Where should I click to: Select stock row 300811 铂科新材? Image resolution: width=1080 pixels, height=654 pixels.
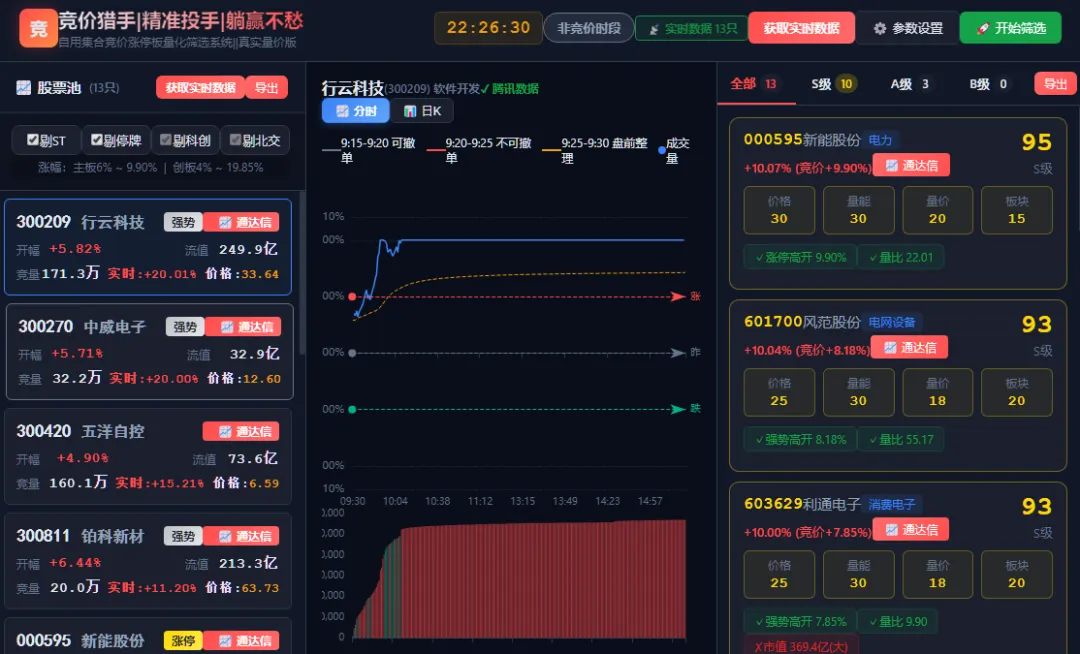pyautogui.click(x=148, y=561)
